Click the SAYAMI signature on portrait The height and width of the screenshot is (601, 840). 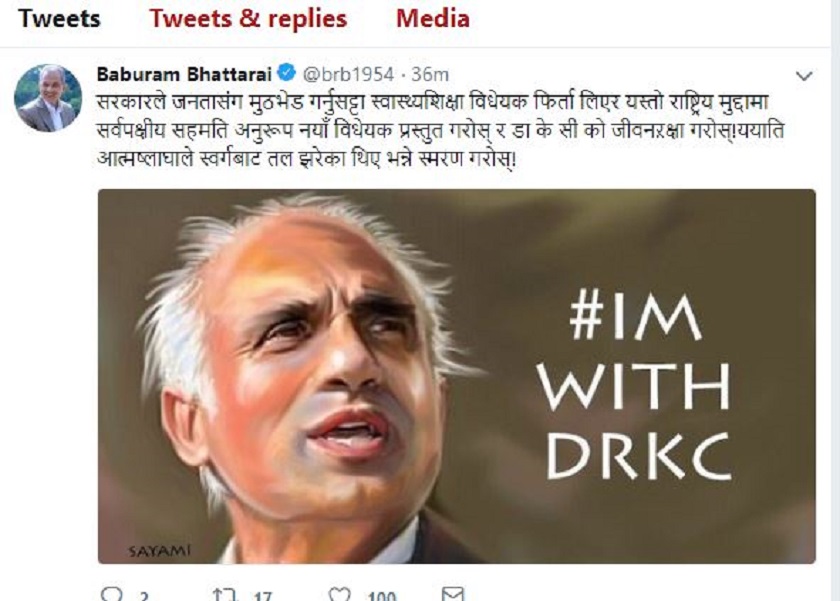point(159,551)
